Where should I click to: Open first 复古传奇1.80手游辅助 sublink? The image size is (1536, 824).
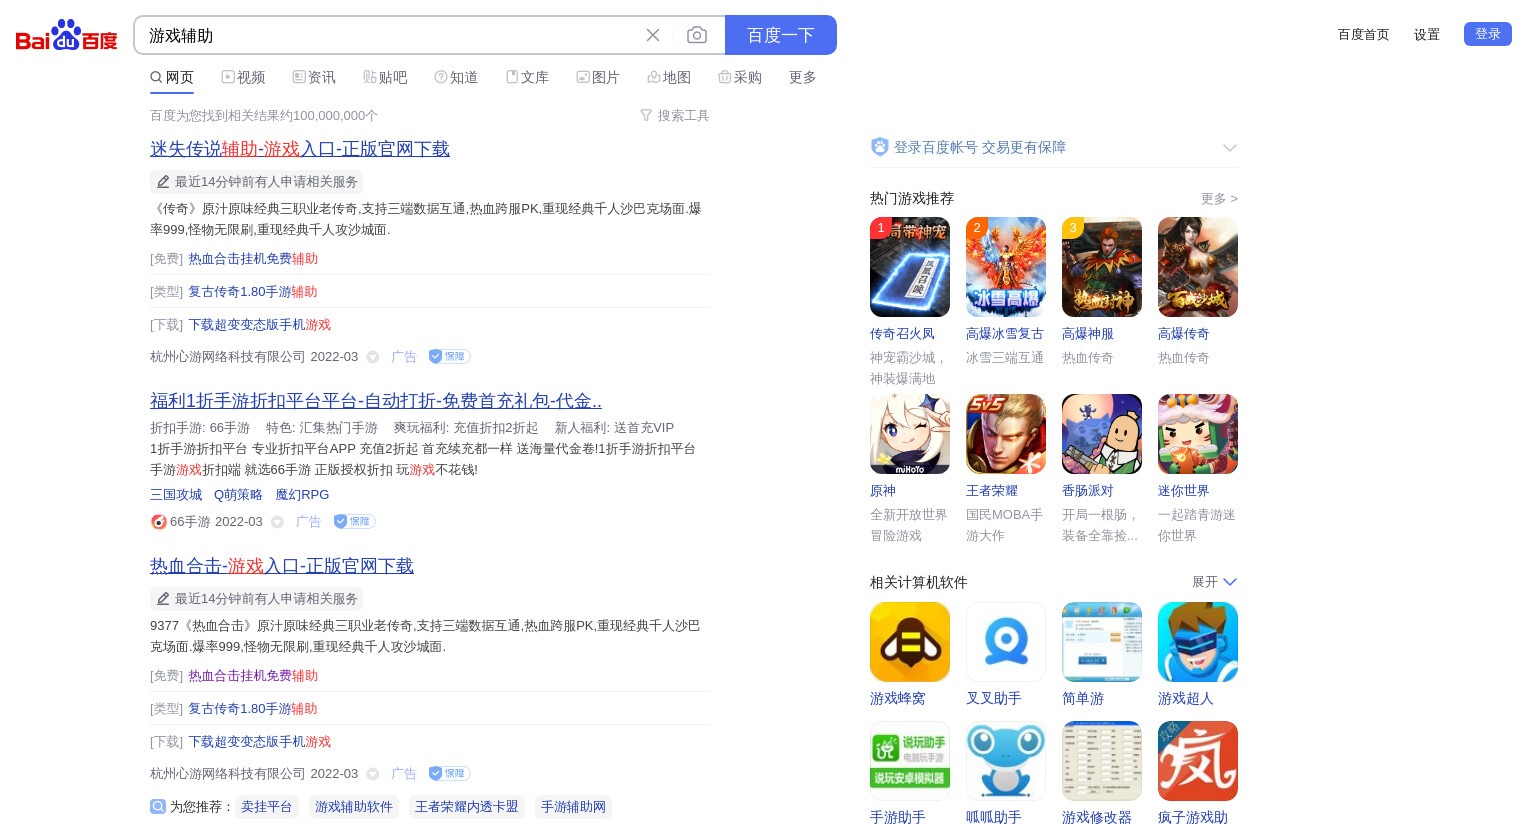coord(253,292)
